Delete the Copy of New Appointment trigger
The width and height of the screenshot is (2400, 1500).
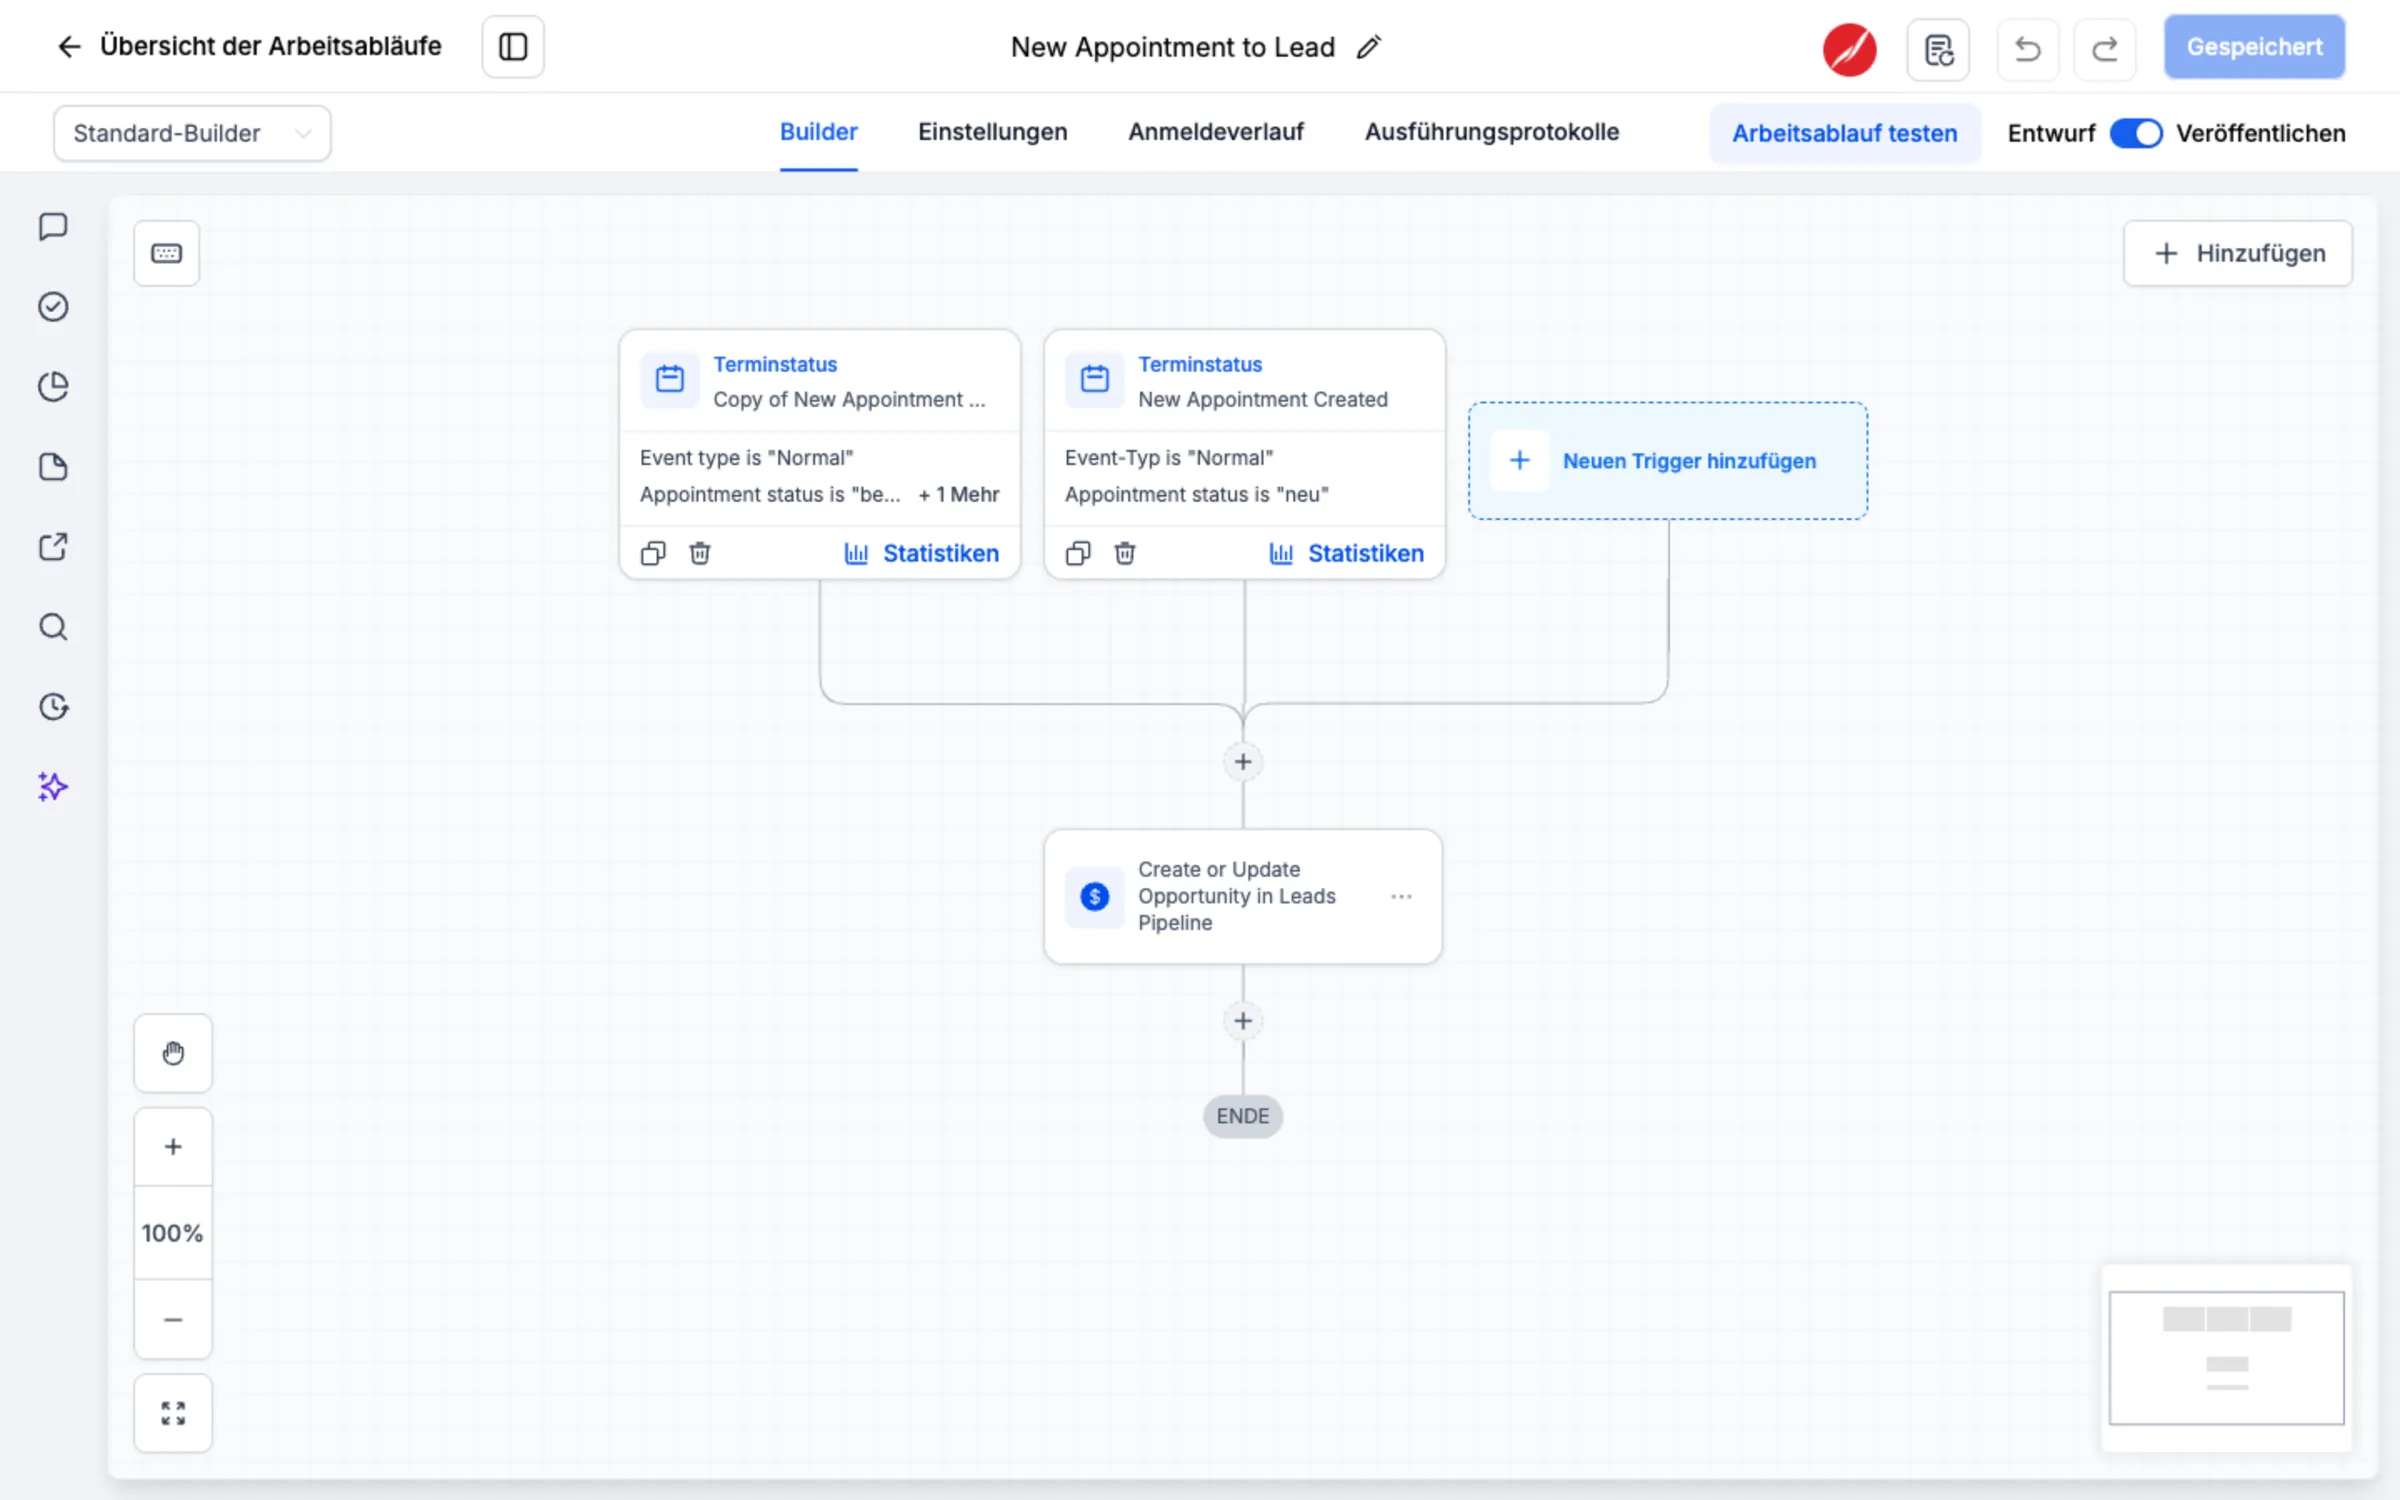(x=700, y=553)
